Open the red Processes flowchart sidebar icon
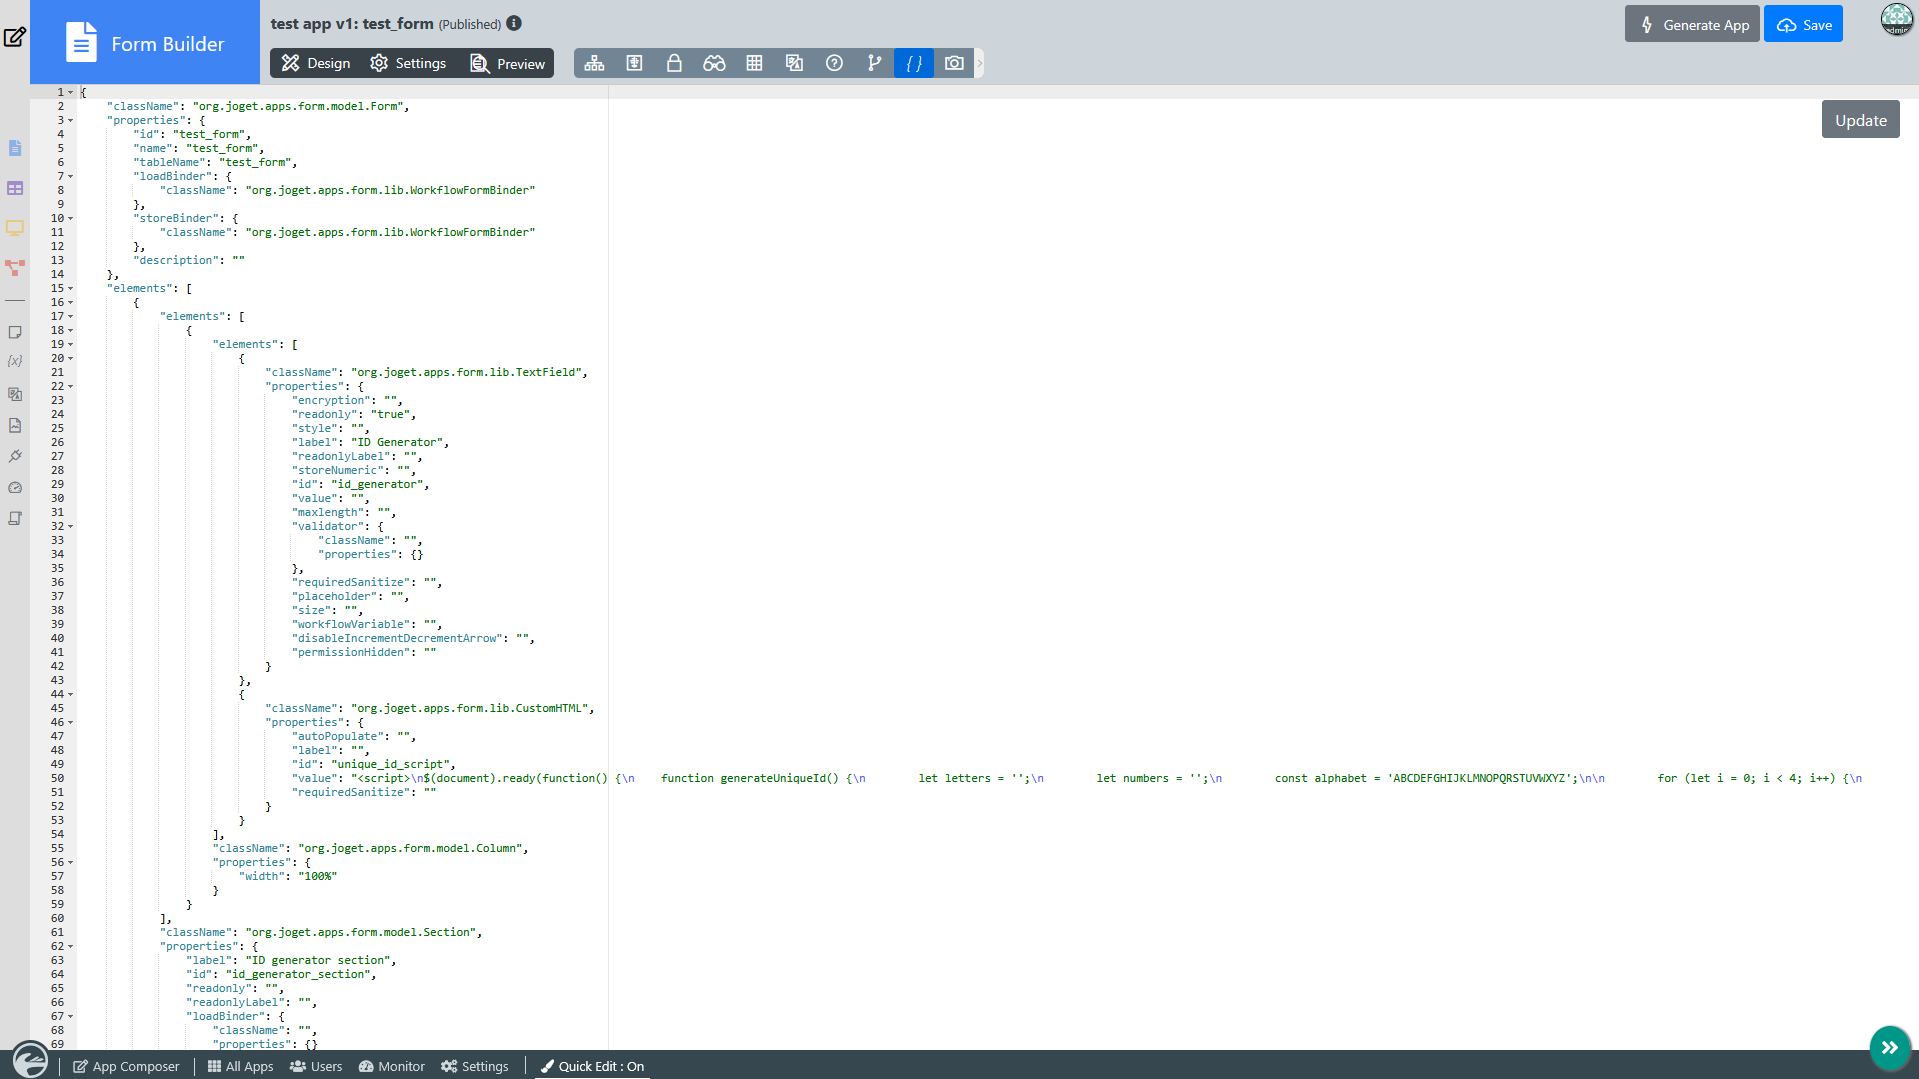The width and height of the screenshot is (1919, 1079). [x=15, y=268]
